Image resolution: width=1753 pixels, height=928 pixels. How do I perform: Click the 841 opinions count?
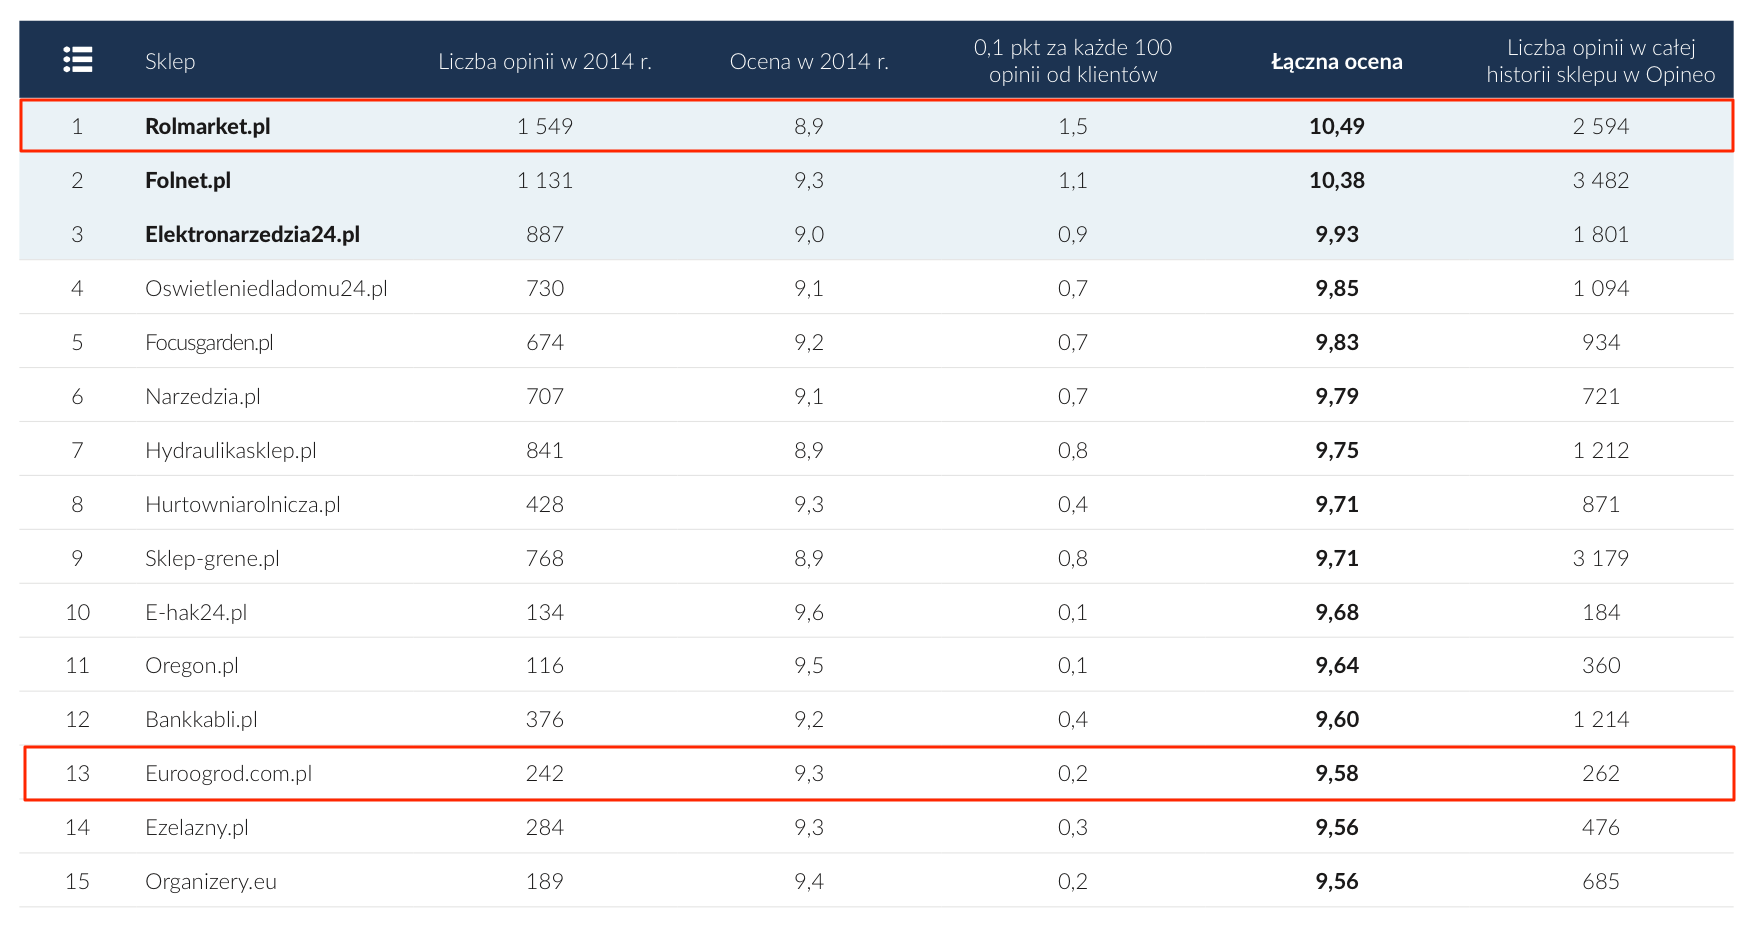[545, 450]
